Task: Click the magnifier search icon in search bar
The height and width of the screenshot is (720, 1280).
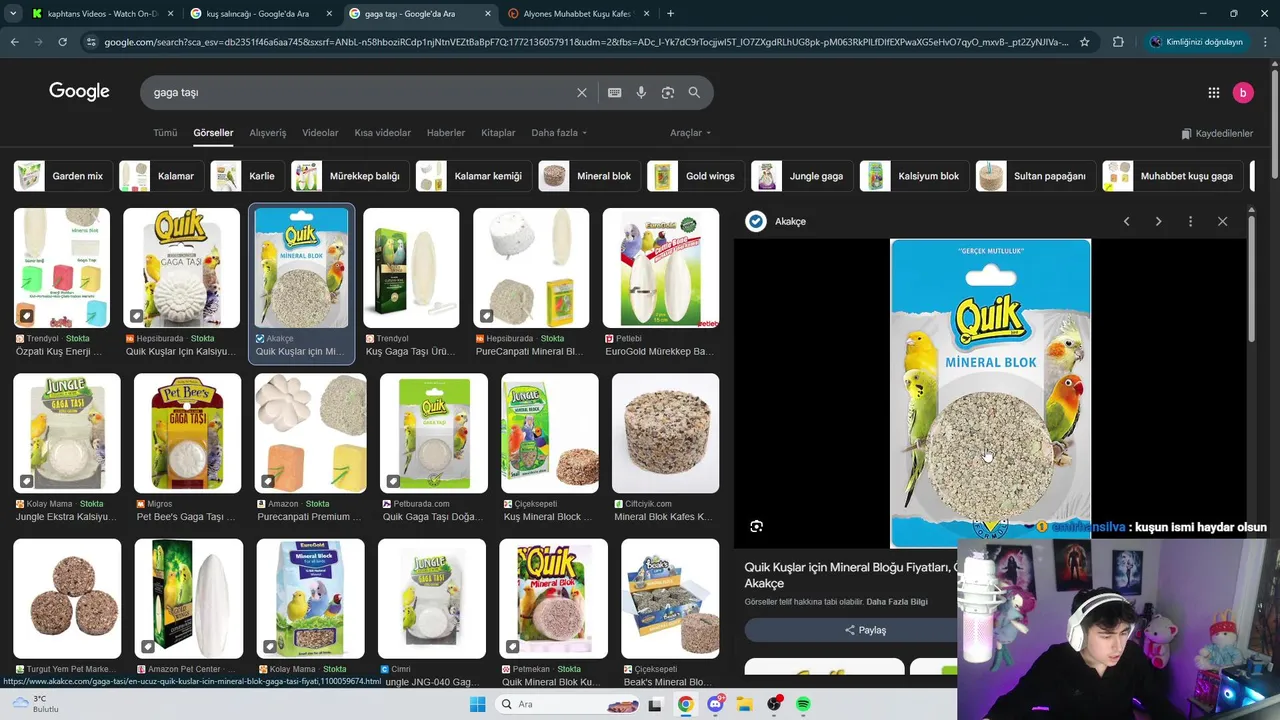Action: point(694,92)
